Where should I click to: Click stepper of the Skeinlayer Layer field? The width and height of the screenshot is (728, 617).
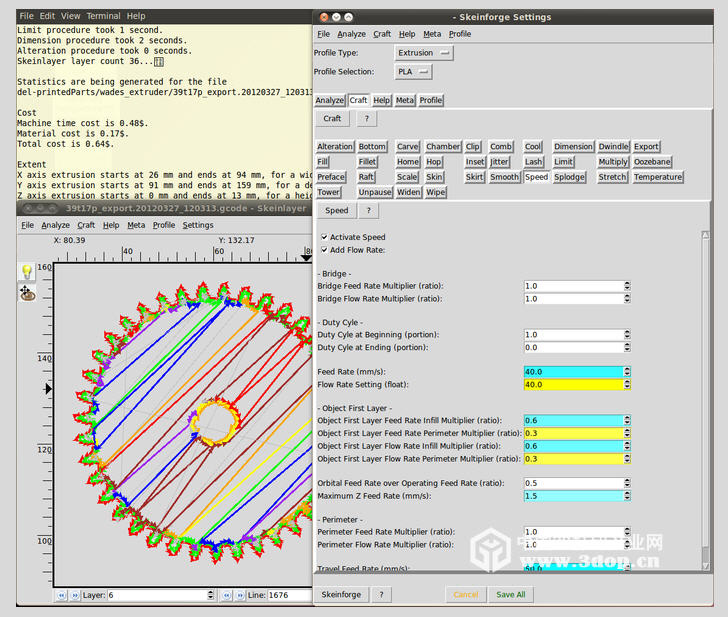coord(211,595)
